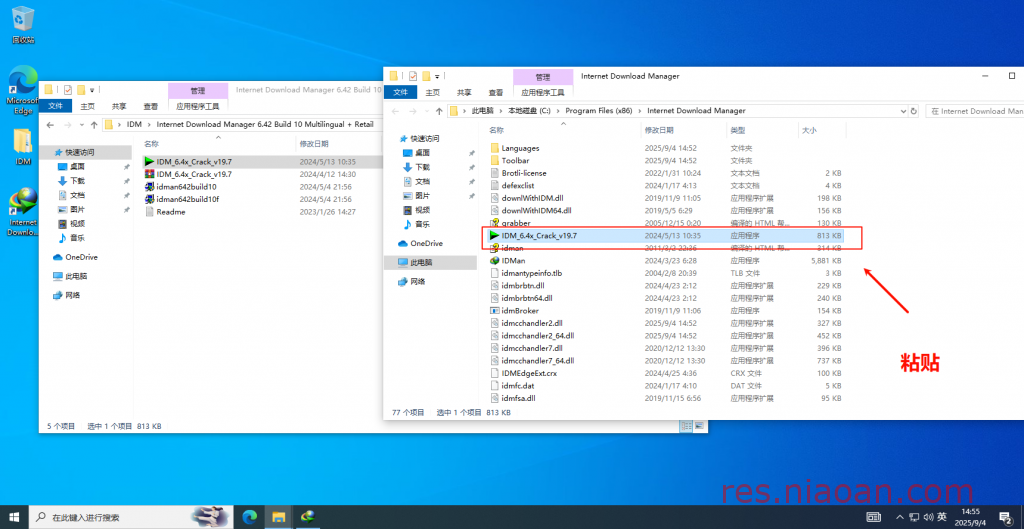Open 文件 tab in Build 10 window
This screenshot has height=529, width=1024.
56,106
